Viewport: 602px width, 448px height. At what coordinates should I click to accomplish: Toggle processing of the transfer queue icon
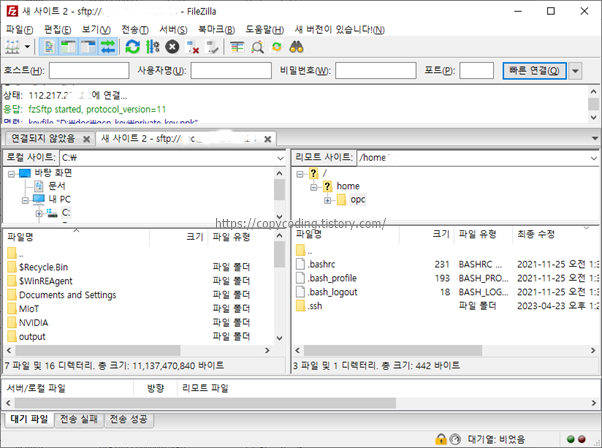click(152, 47)
